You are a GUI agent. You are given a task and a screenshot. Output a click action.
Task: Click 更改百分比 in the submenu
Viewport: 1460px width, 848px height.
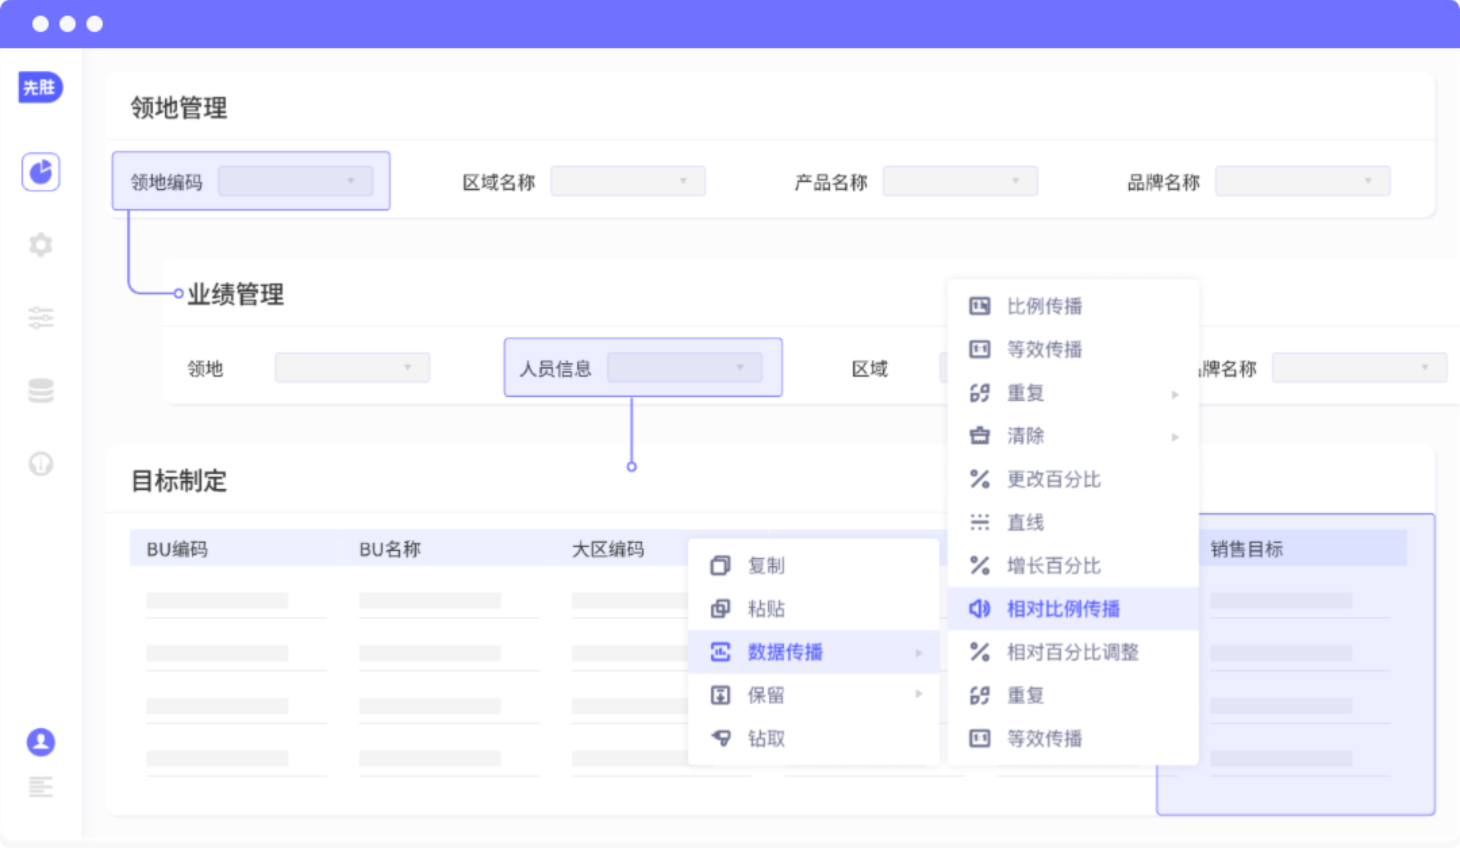click(x=1053, y=480)
